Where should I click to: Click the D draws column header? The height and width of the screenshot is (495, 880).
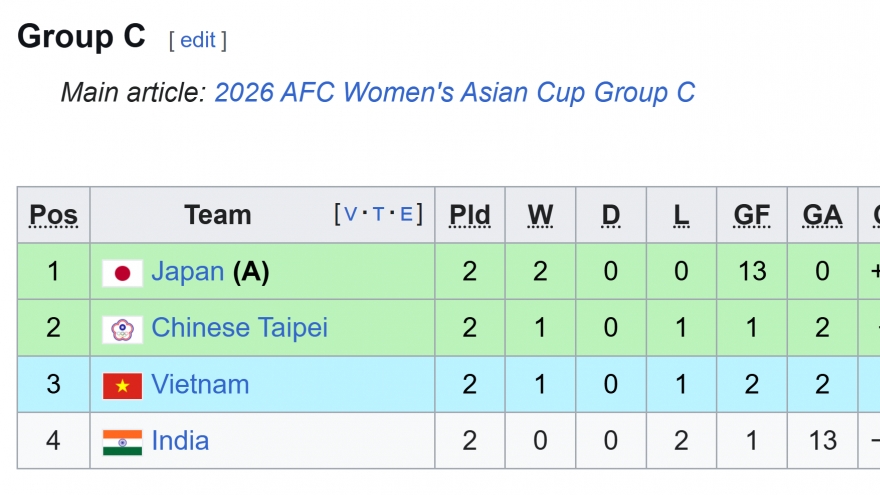(610, 215)
